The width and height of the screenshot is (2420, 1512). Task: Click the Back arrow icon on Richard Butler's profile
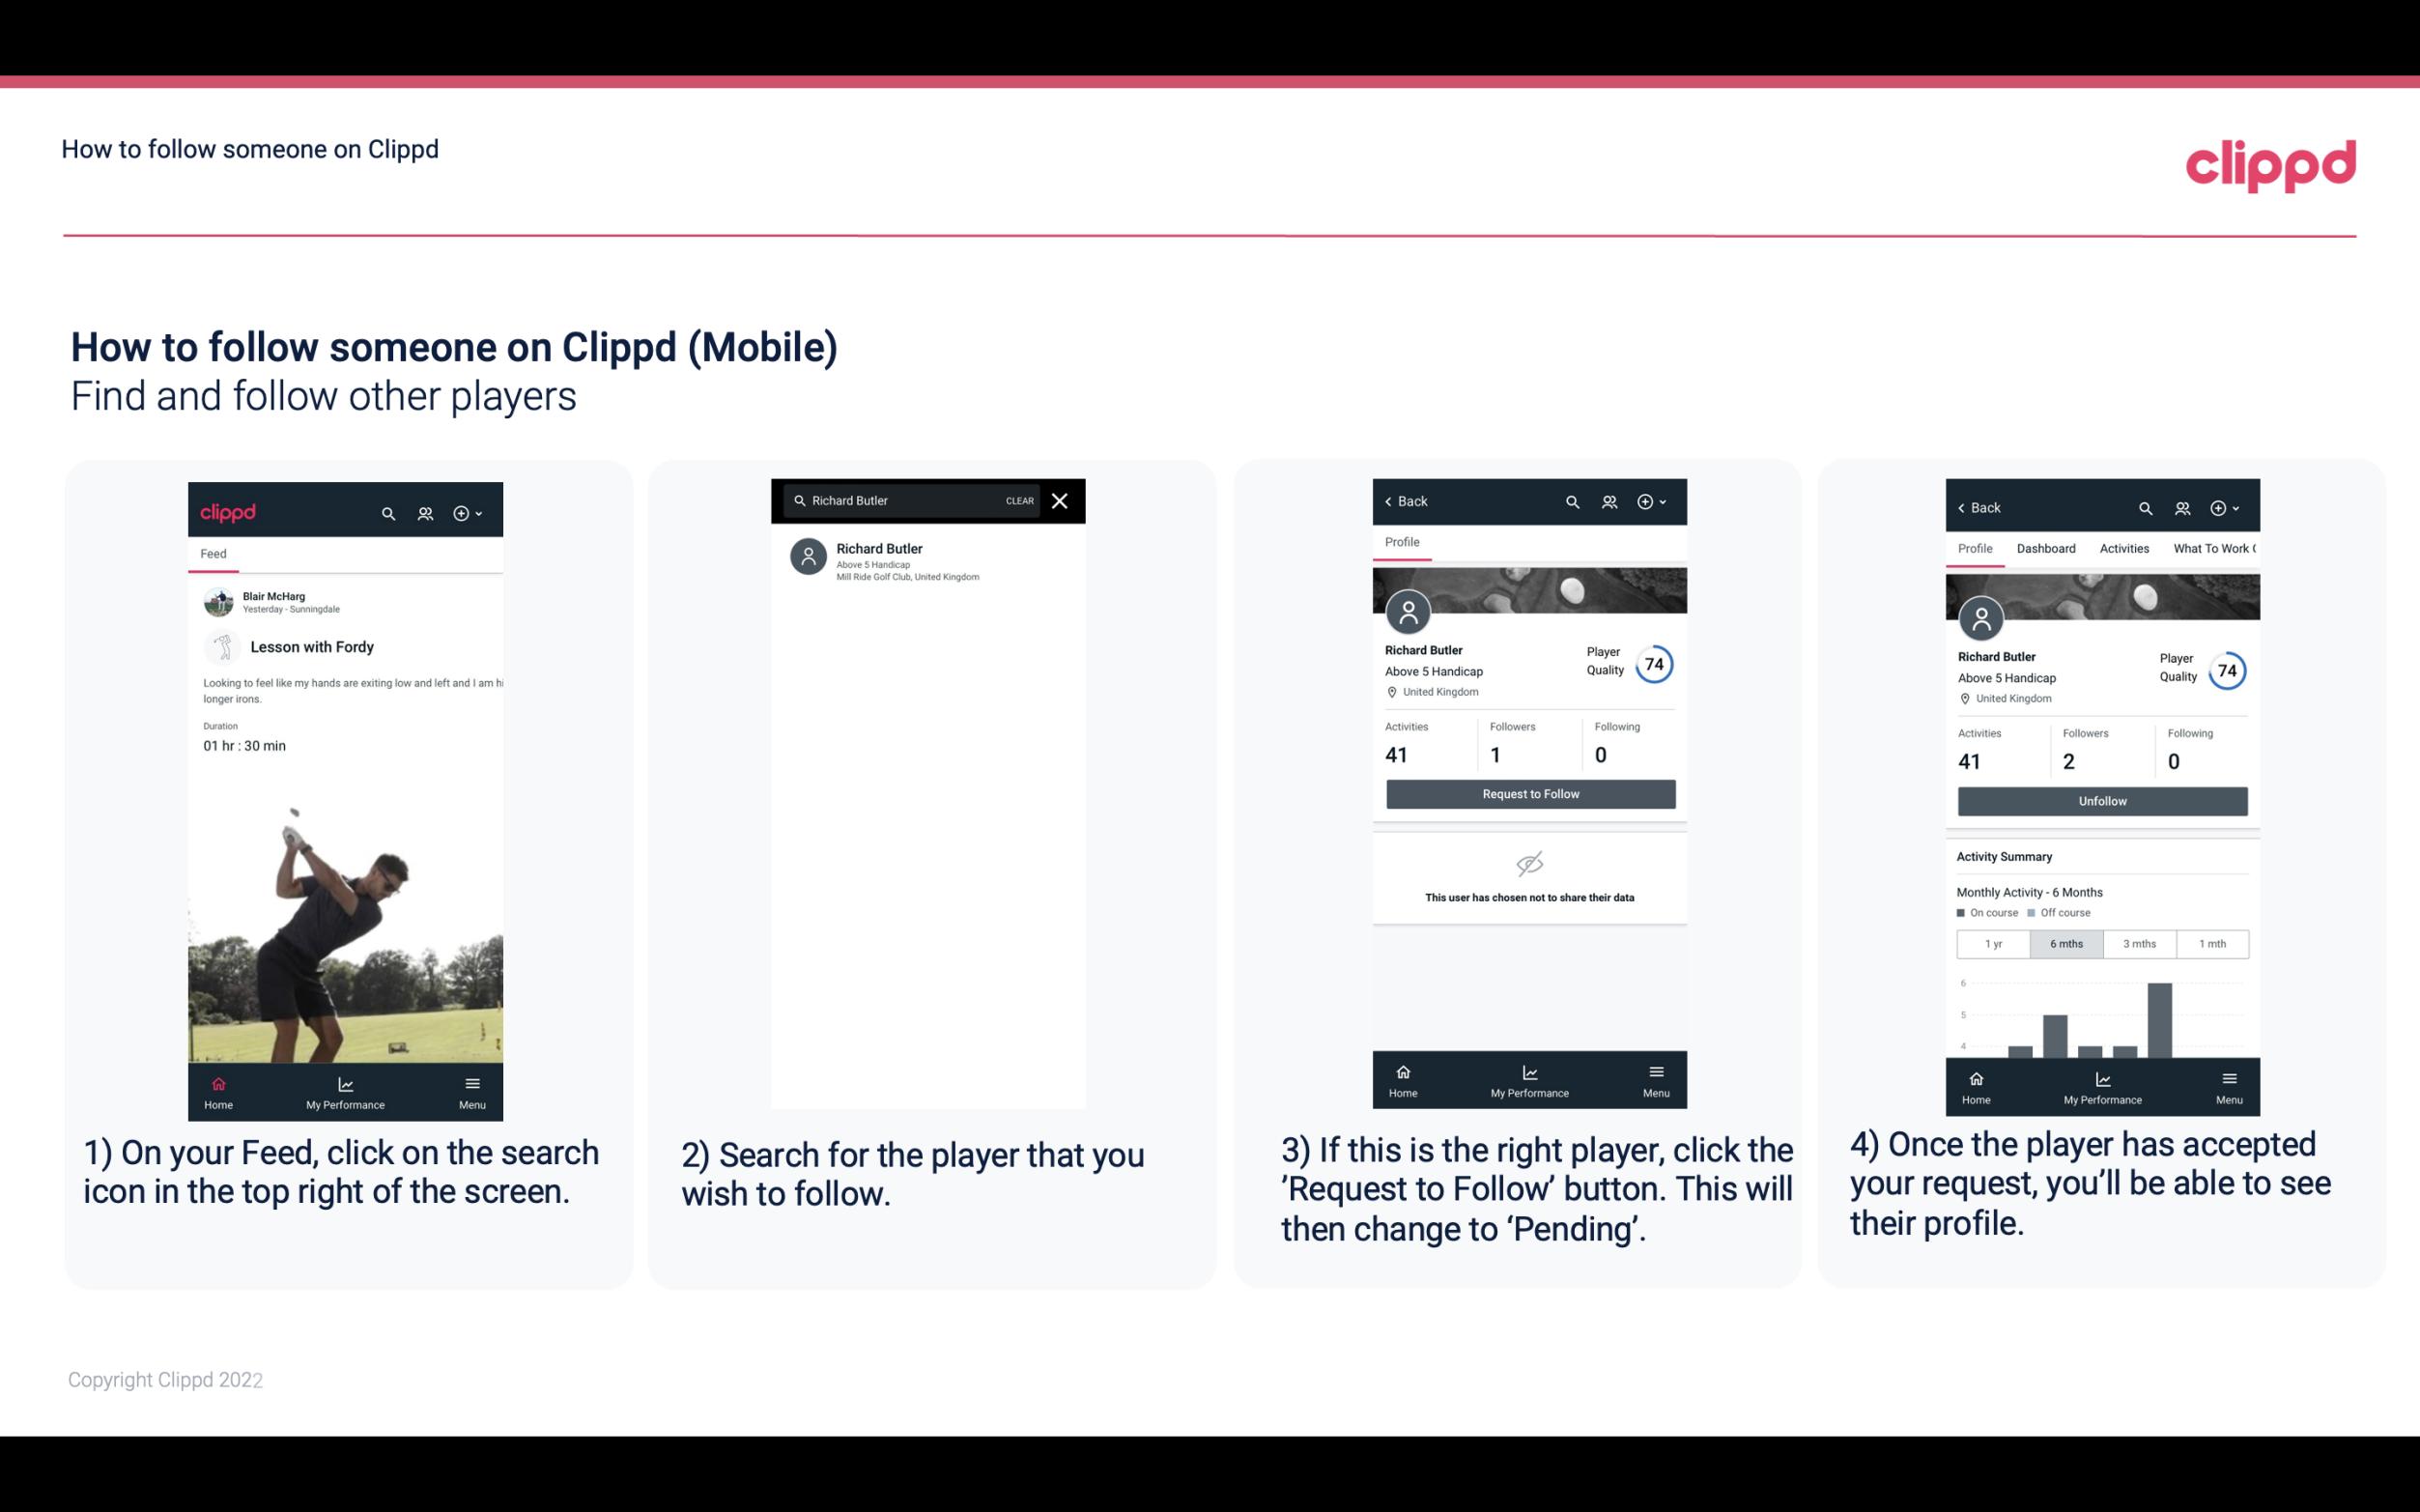click(1393, 503)
